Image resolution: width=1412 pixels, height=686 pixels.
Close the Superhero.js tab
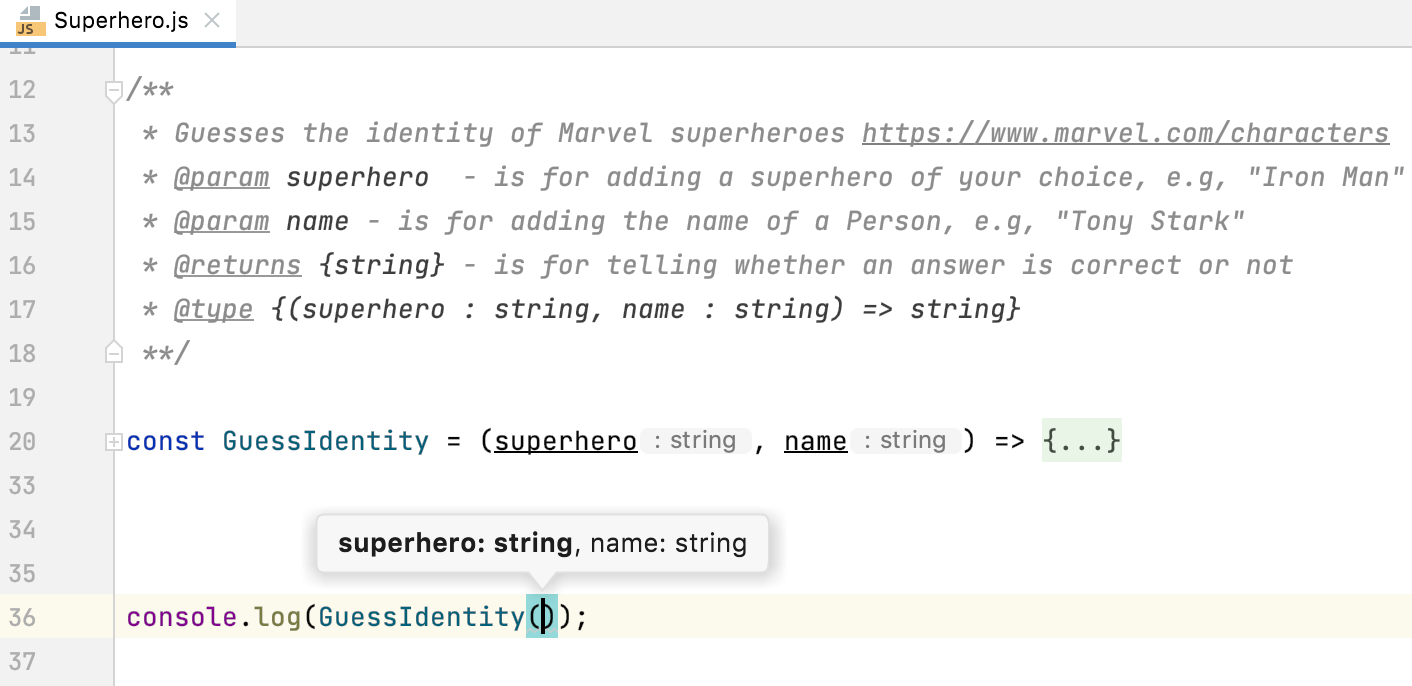pos(210,18)
